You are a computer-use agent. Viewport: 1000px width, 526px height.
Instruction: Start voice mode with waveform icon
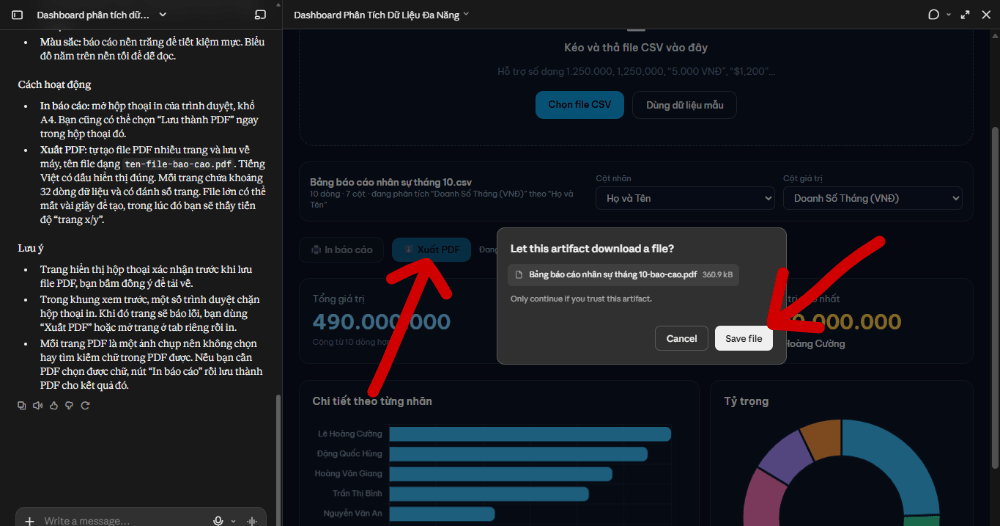click(252, 521)
